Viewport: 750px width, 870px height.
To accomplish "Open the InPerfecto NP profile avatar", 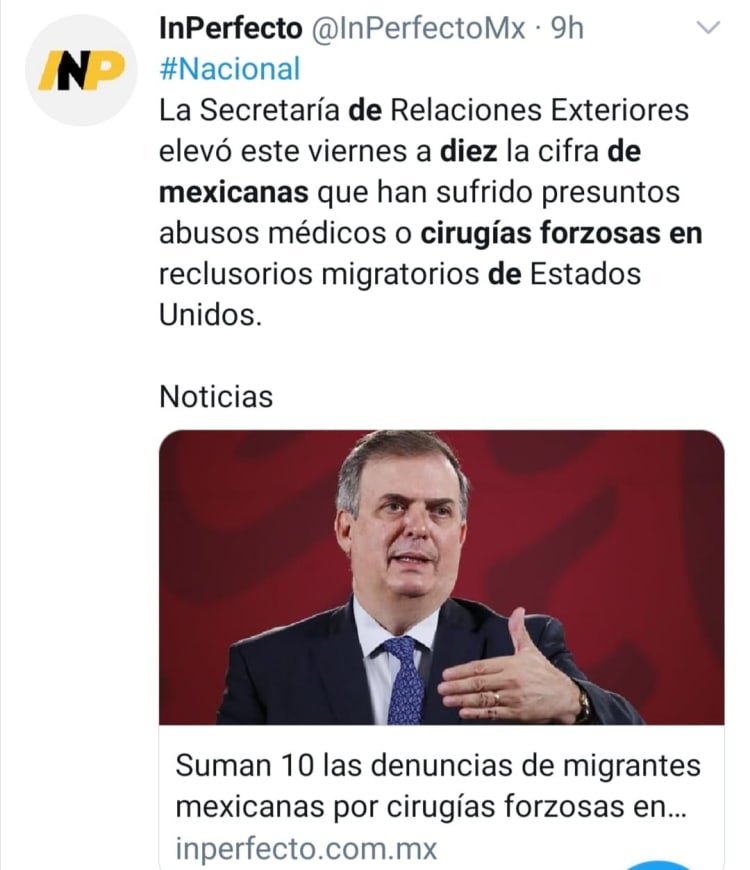I will pyautogui.click(x=80, y=70).
